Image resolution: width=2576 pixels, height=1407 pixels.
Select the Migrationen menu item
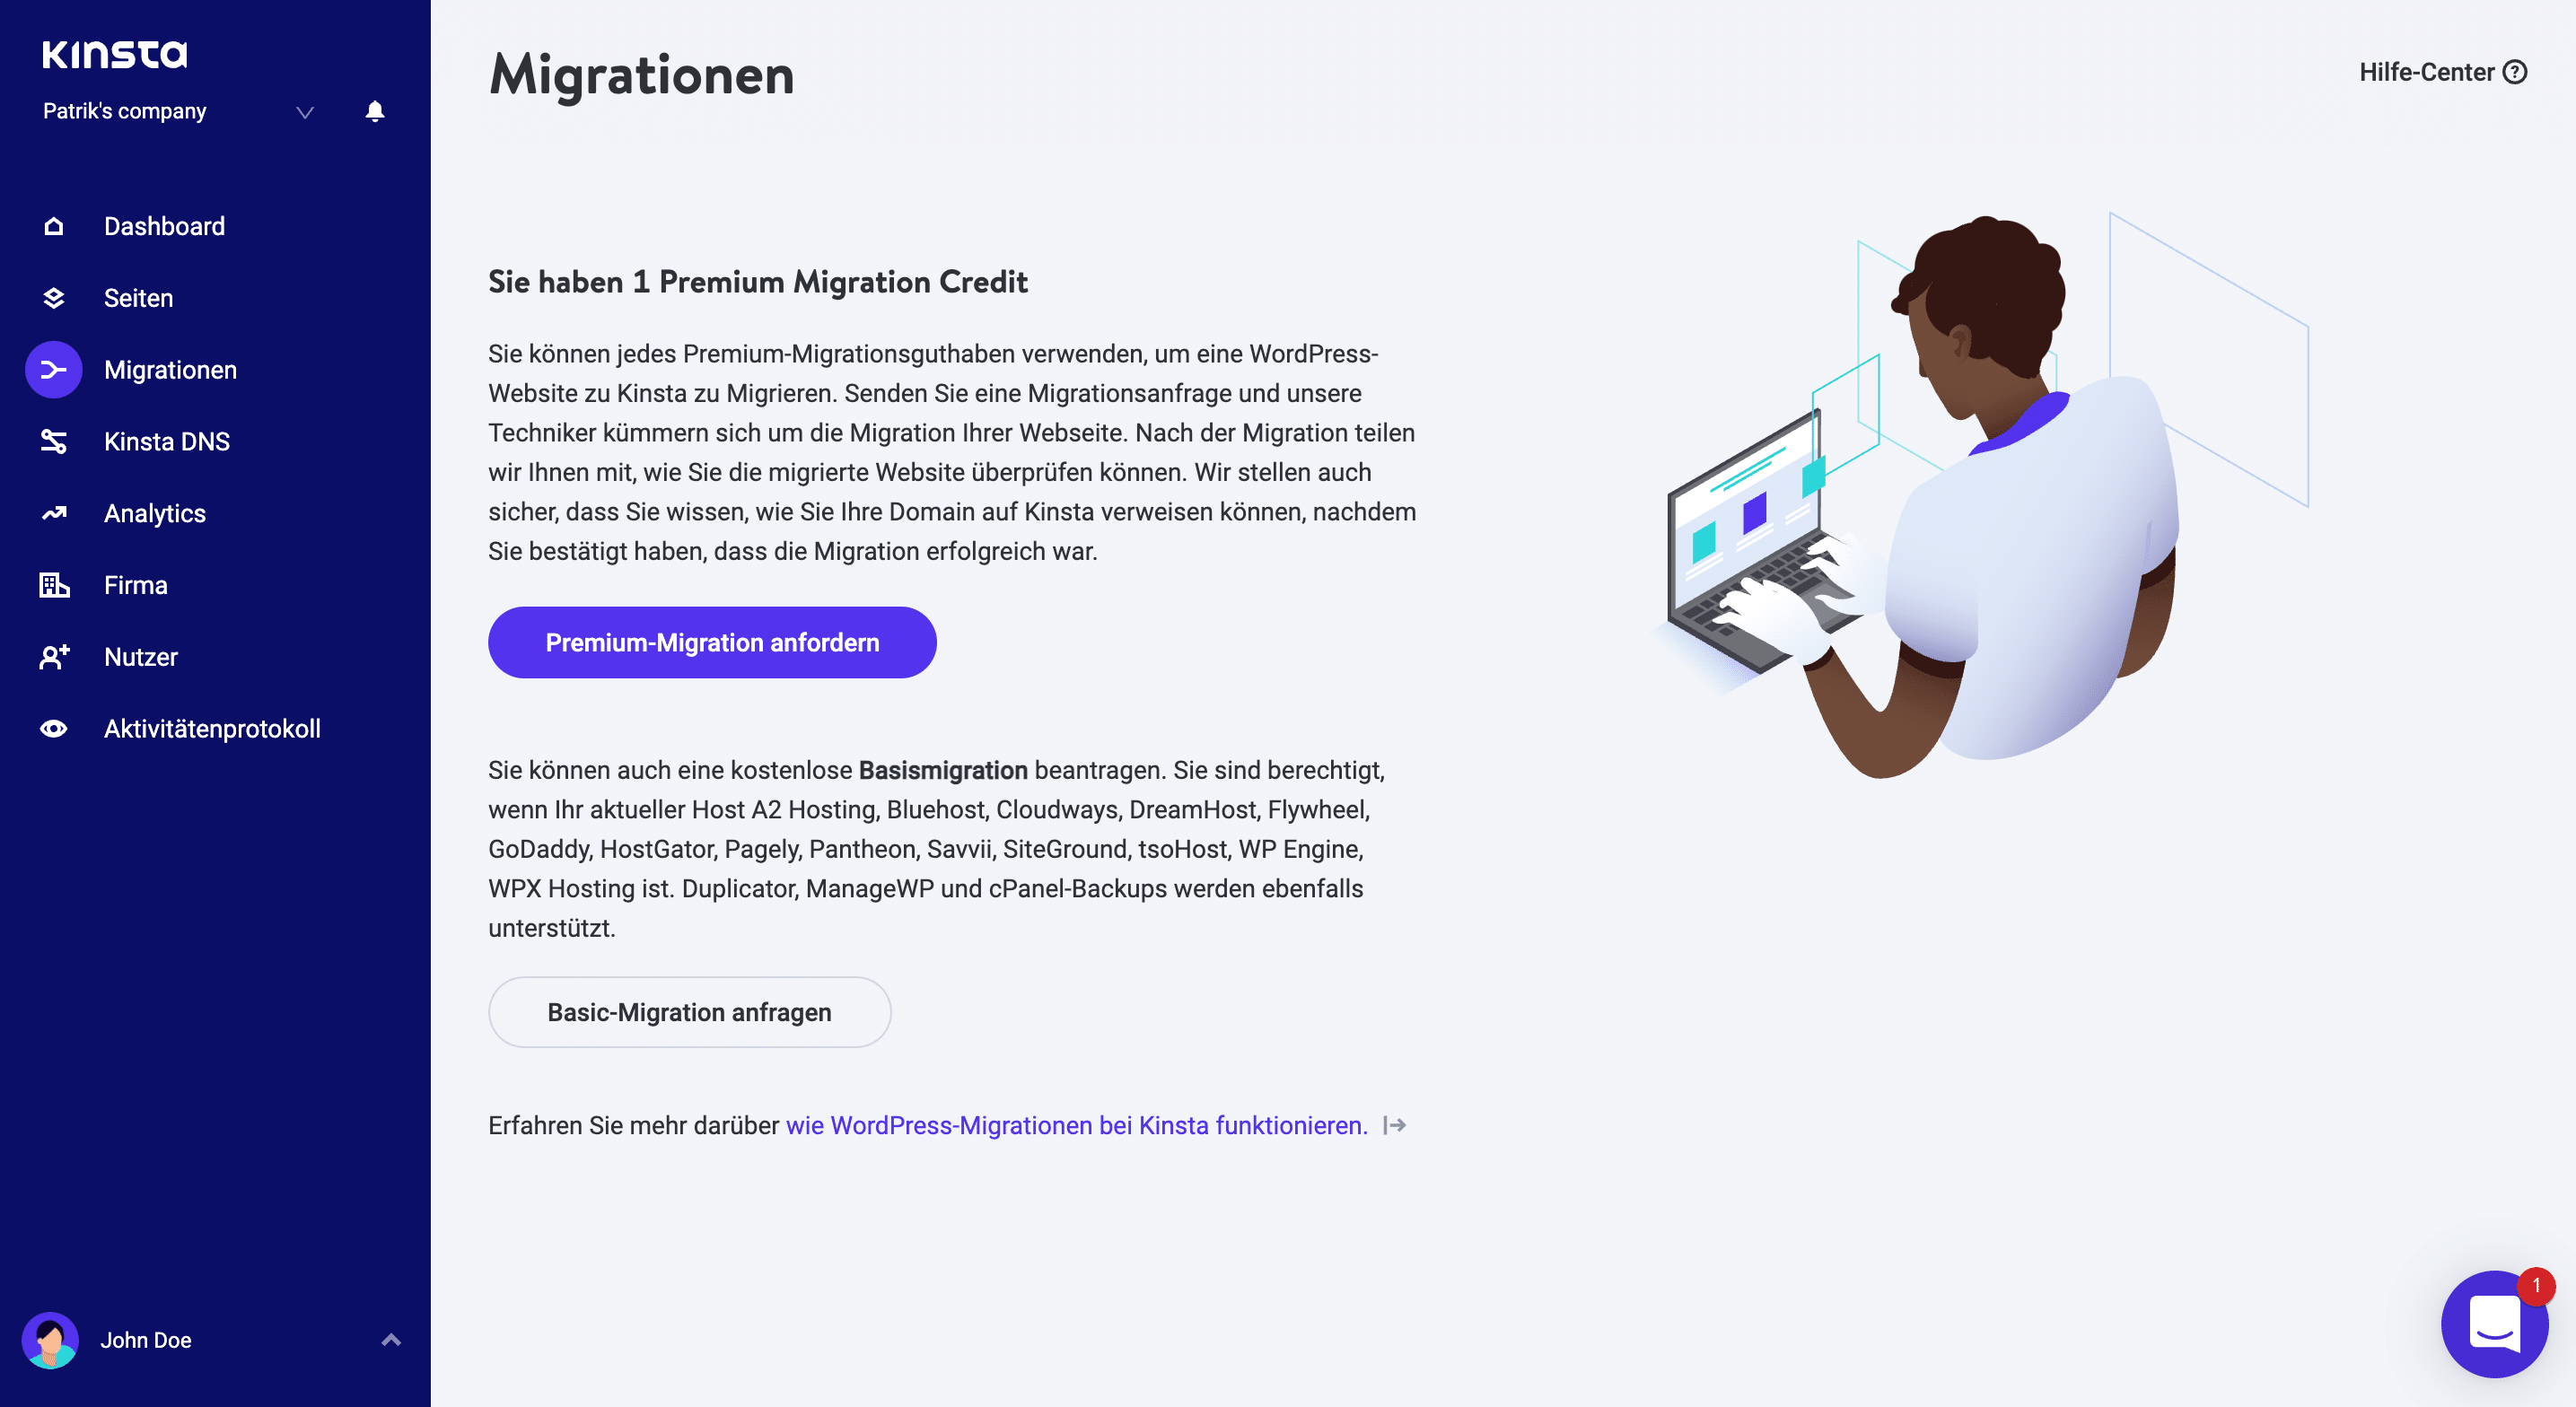[x=170, y=369]
